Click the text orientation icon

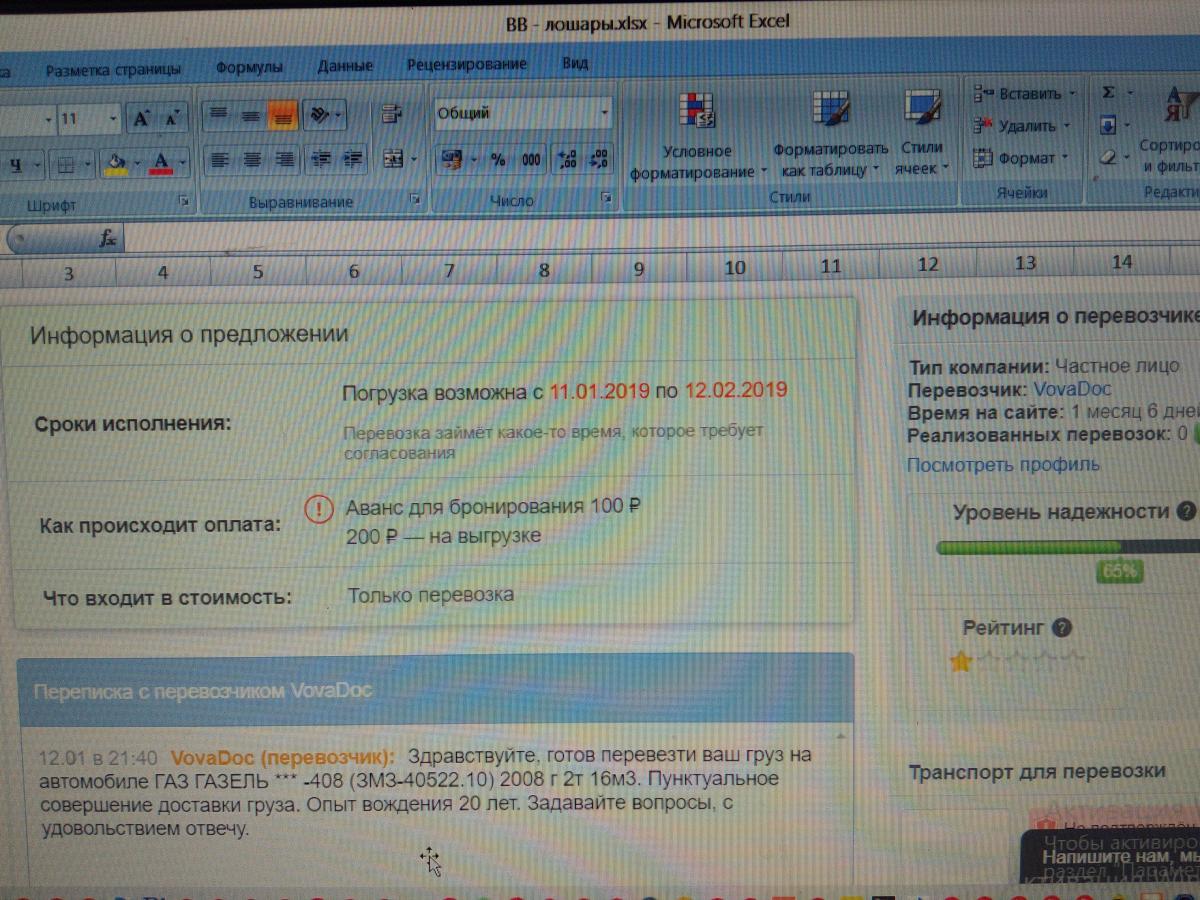click(x=320, y=116)
